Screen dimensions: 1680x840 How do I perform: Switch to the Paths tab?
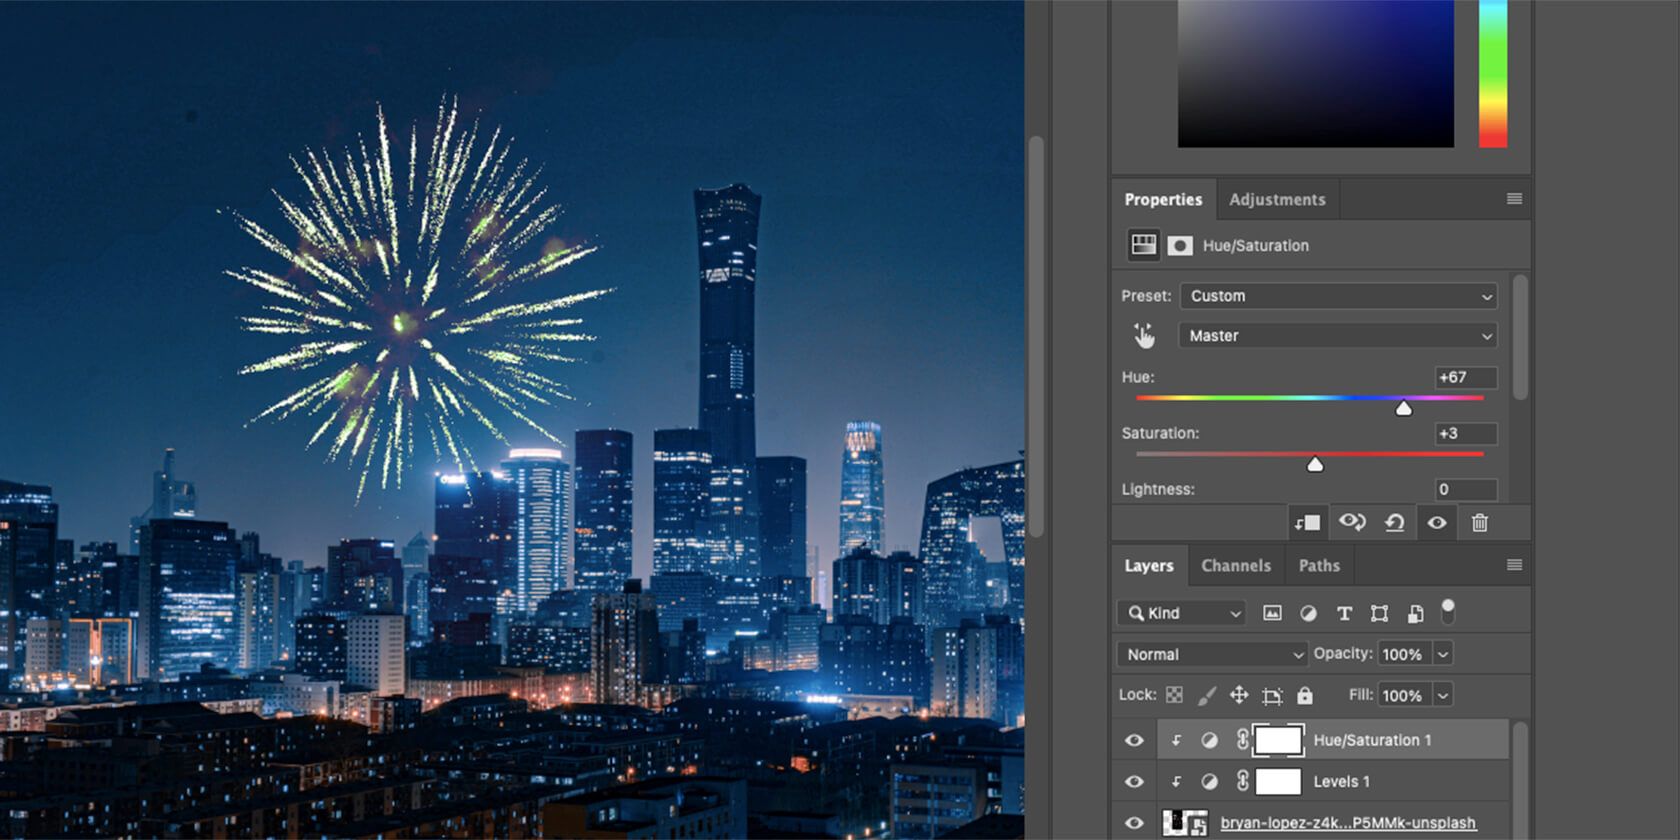click(x=1319, y=565)
